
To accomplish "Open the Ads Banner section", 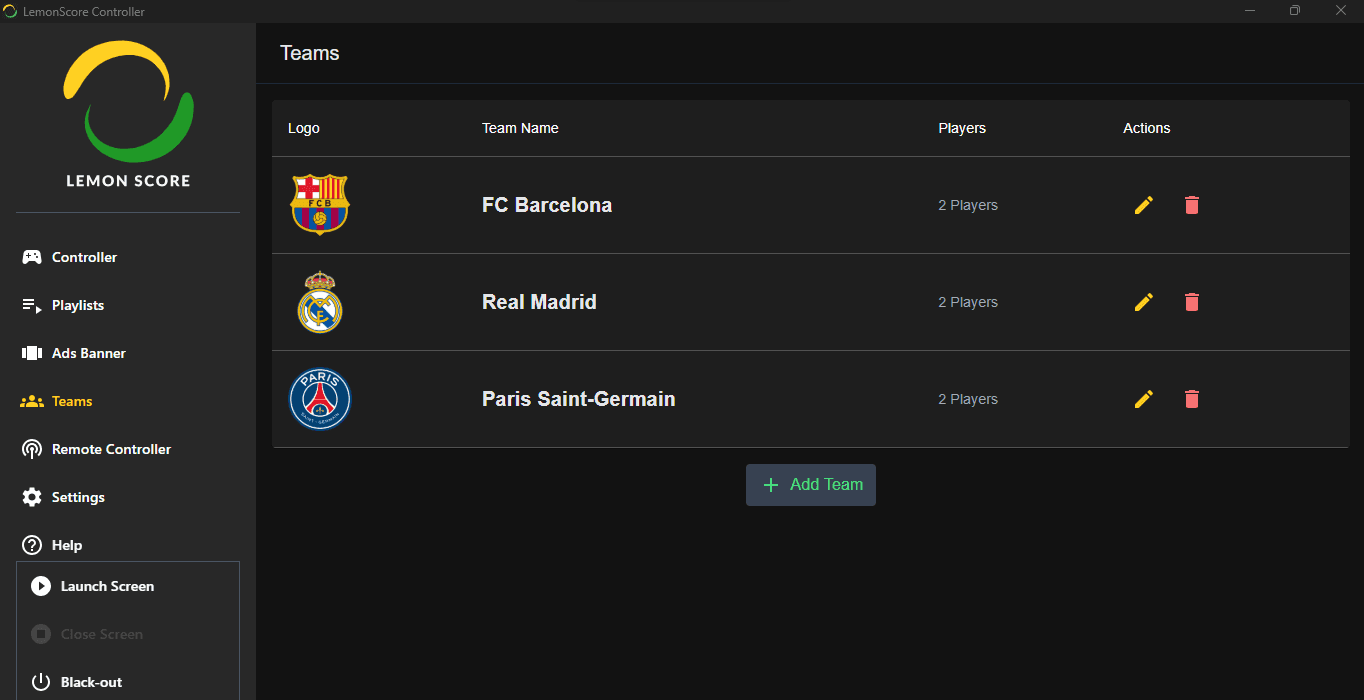I will click(x=88, y=353).
